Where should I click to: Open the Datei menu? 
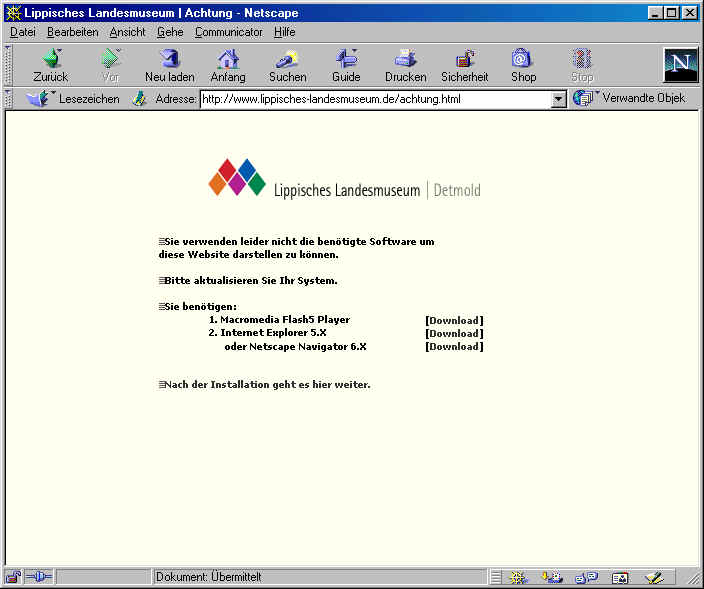point(22,32)
